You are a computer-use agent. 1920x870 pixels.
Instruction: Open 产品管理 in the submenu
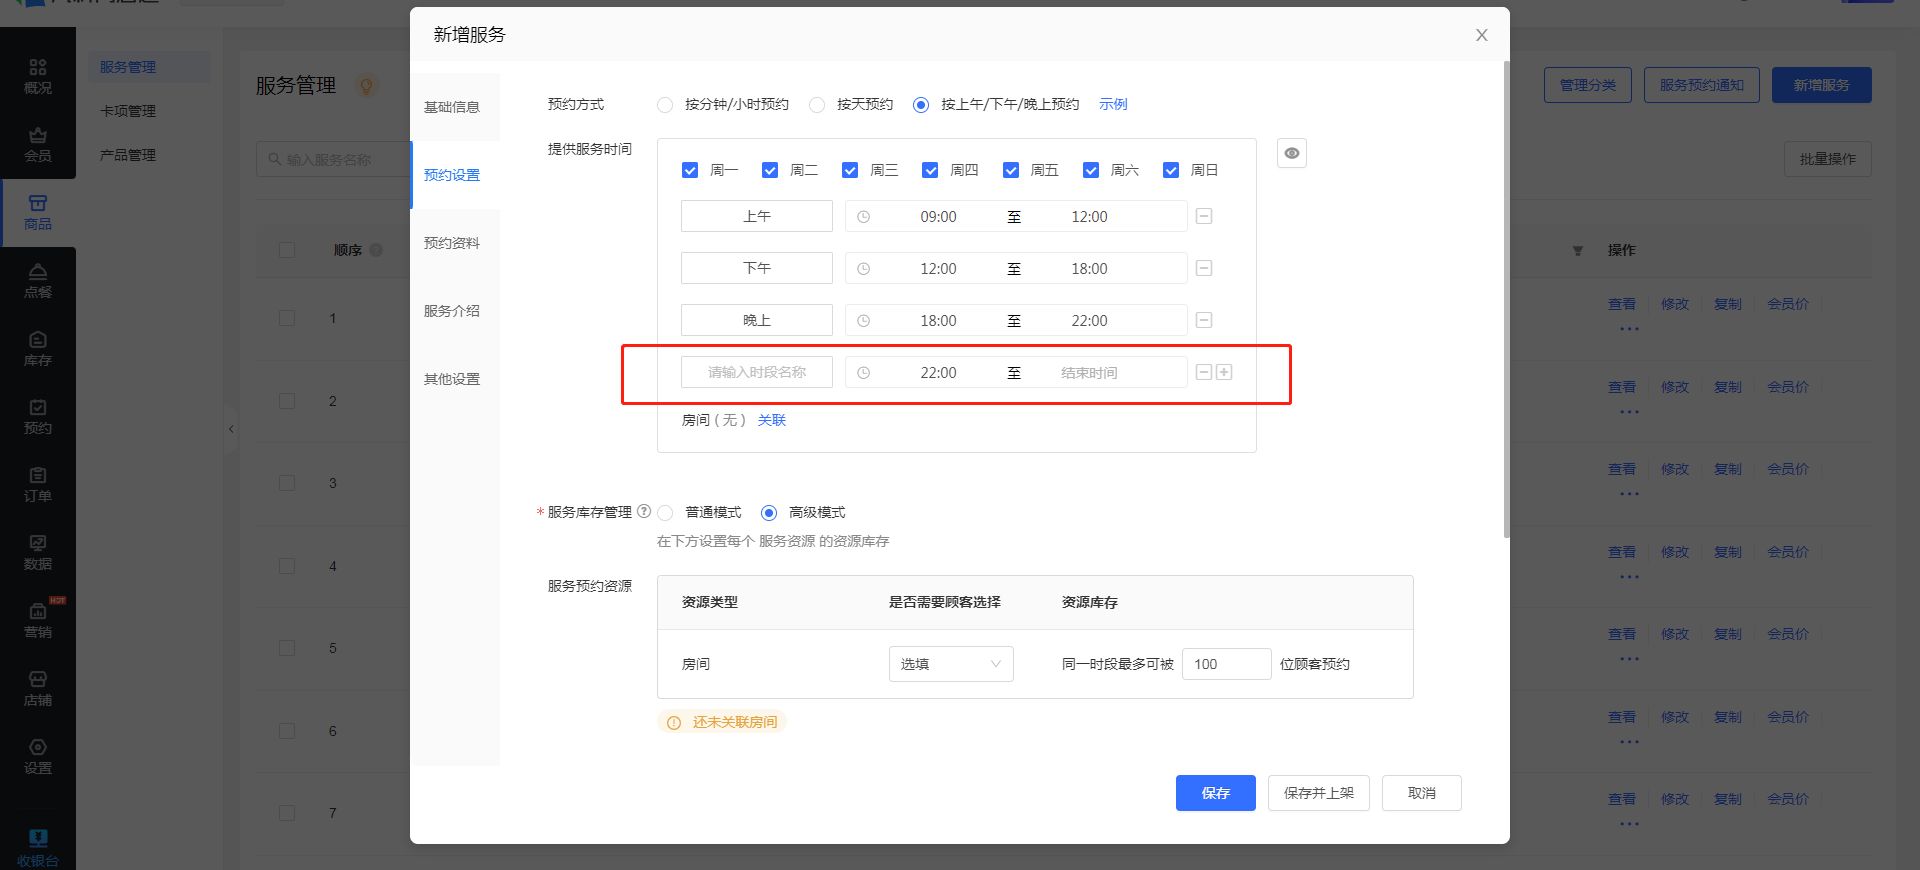tap(128, 155)
